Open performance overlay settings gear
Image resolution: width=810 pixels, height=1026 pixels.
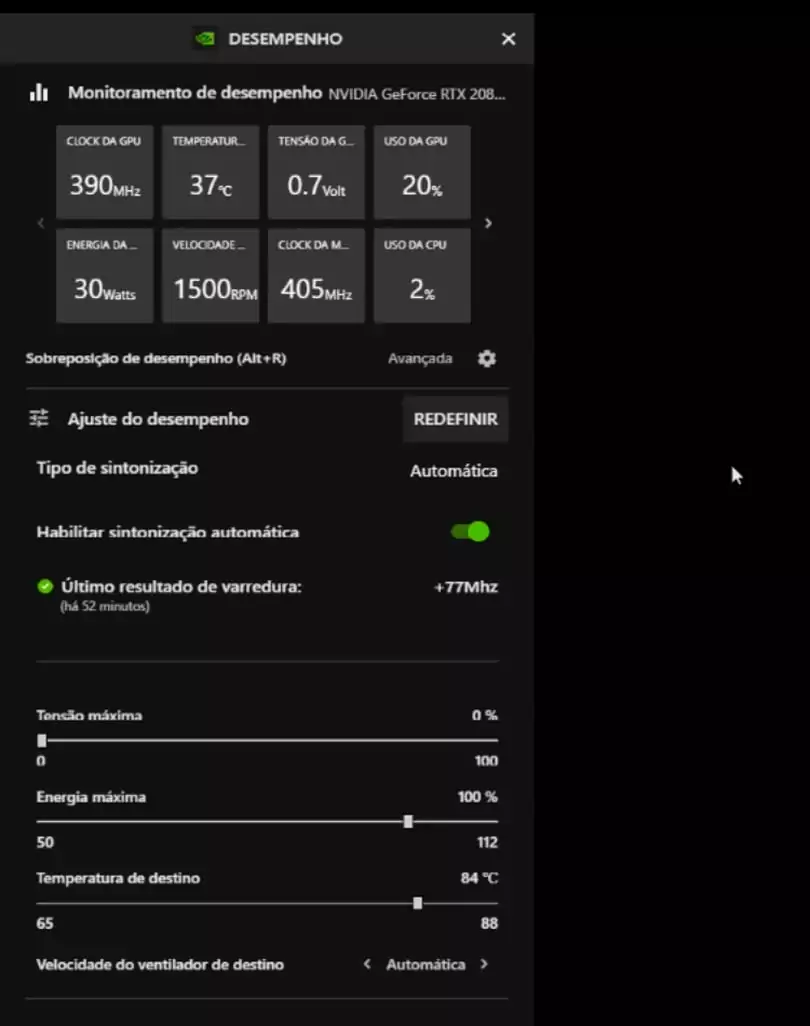click(x=487, y=358)
